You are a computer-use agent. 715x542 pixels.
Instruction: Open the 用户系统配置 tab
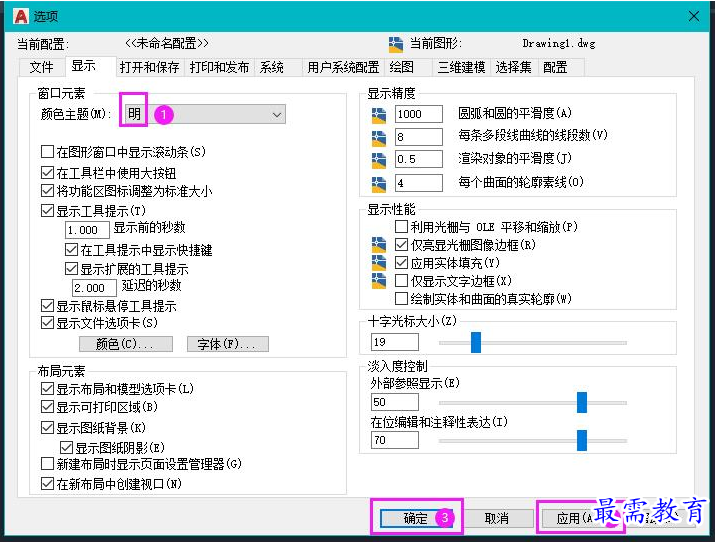pyautogui.click(x=343, y=67)
